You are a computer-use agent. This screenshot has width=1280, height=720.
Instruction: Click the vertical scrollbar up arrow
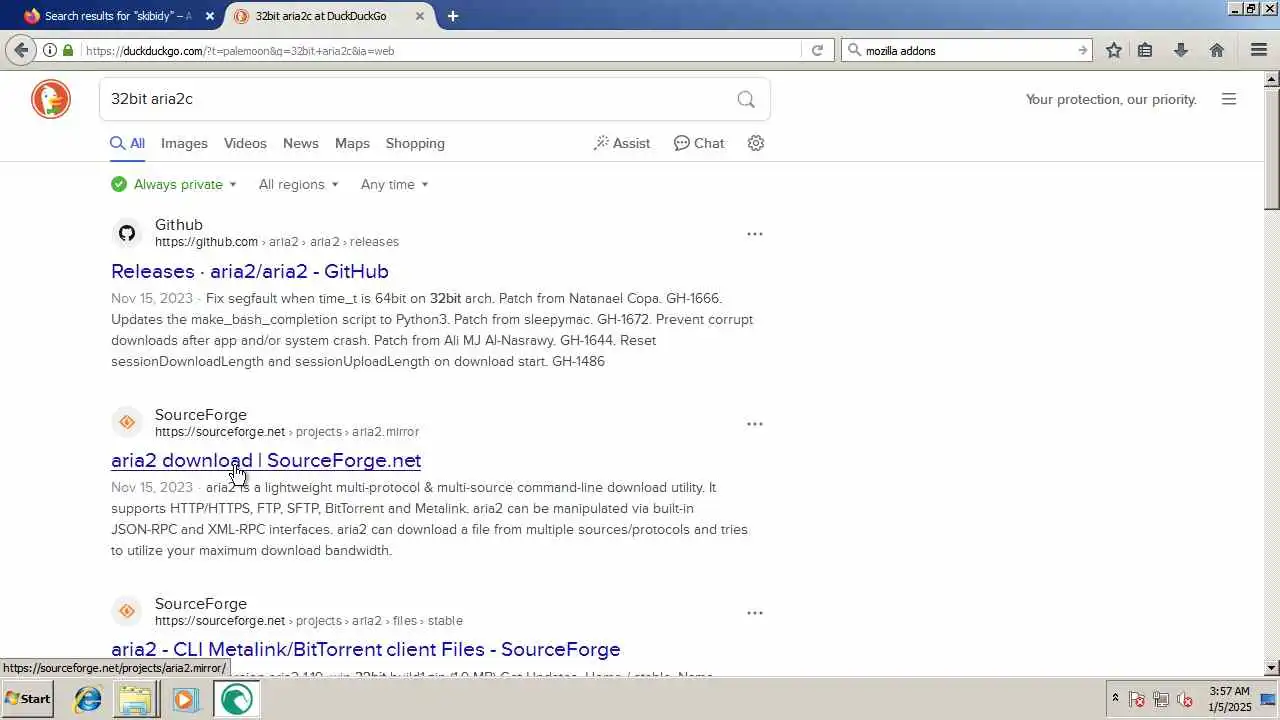click(1272, 78)
